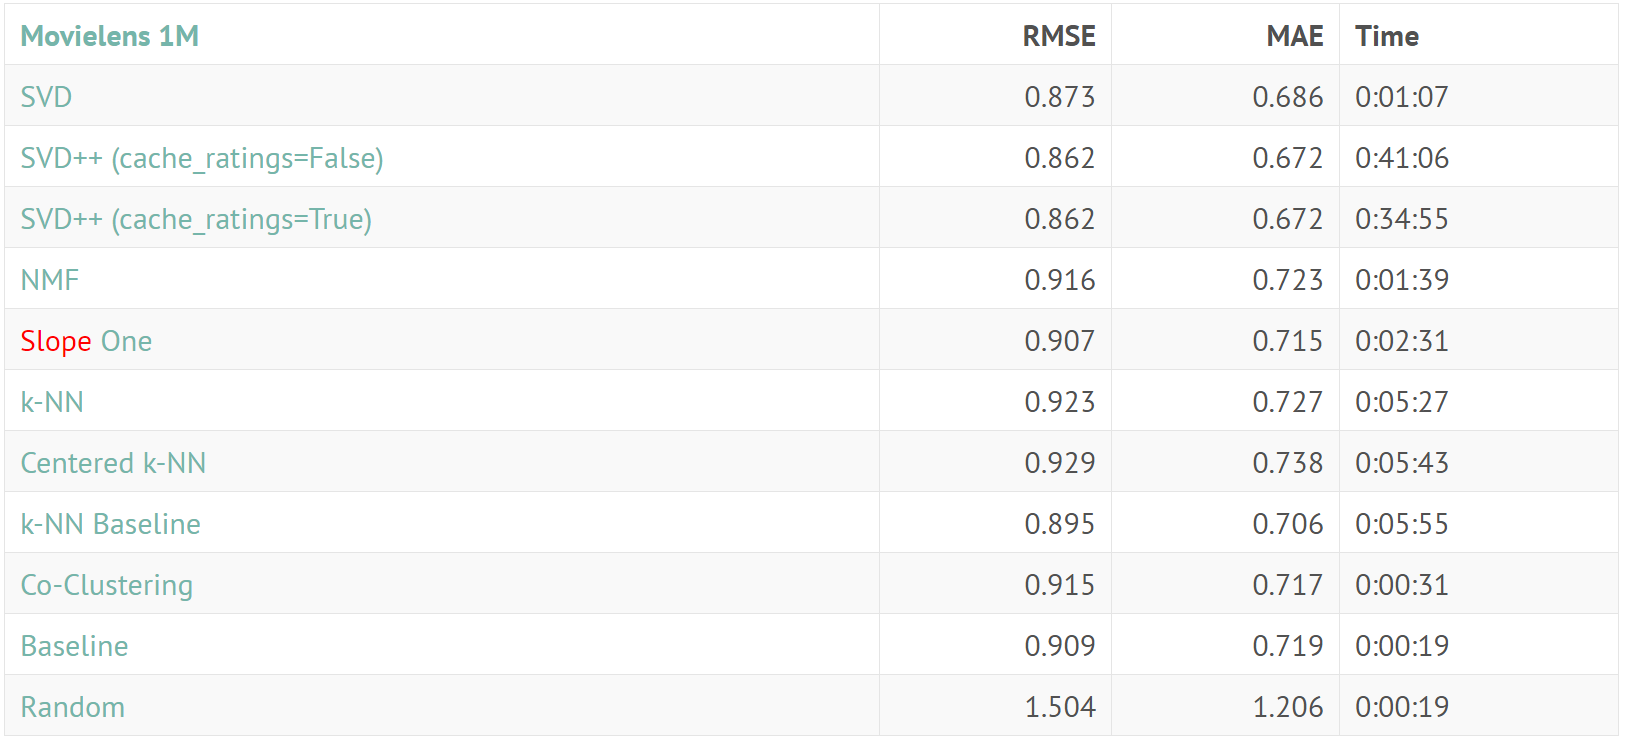Click the MAE column header
Image resolution: width=1627 pixels, height=743 pixels.
click(1294, 36)
